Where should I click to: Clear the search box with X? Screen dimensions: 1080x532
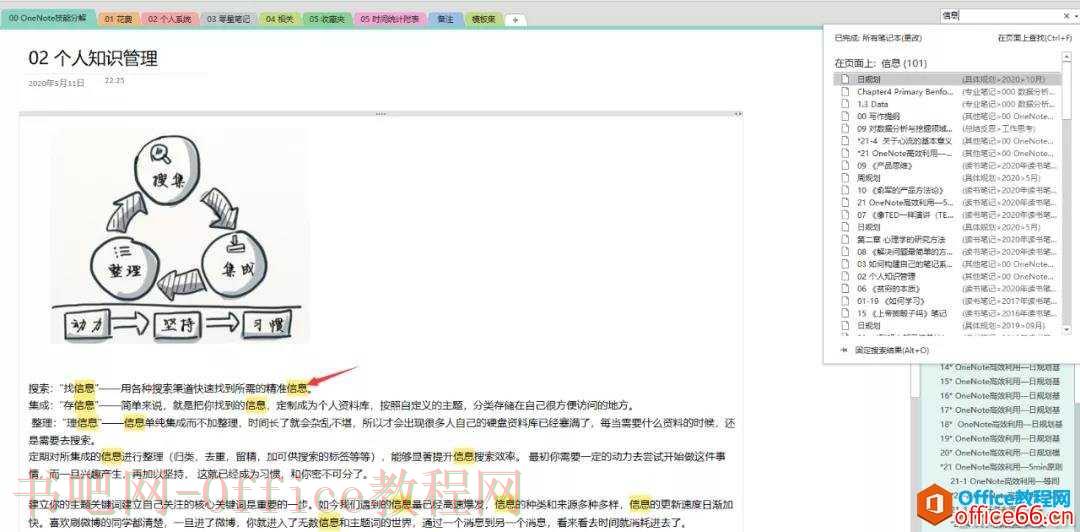(x=1066, y=14)
